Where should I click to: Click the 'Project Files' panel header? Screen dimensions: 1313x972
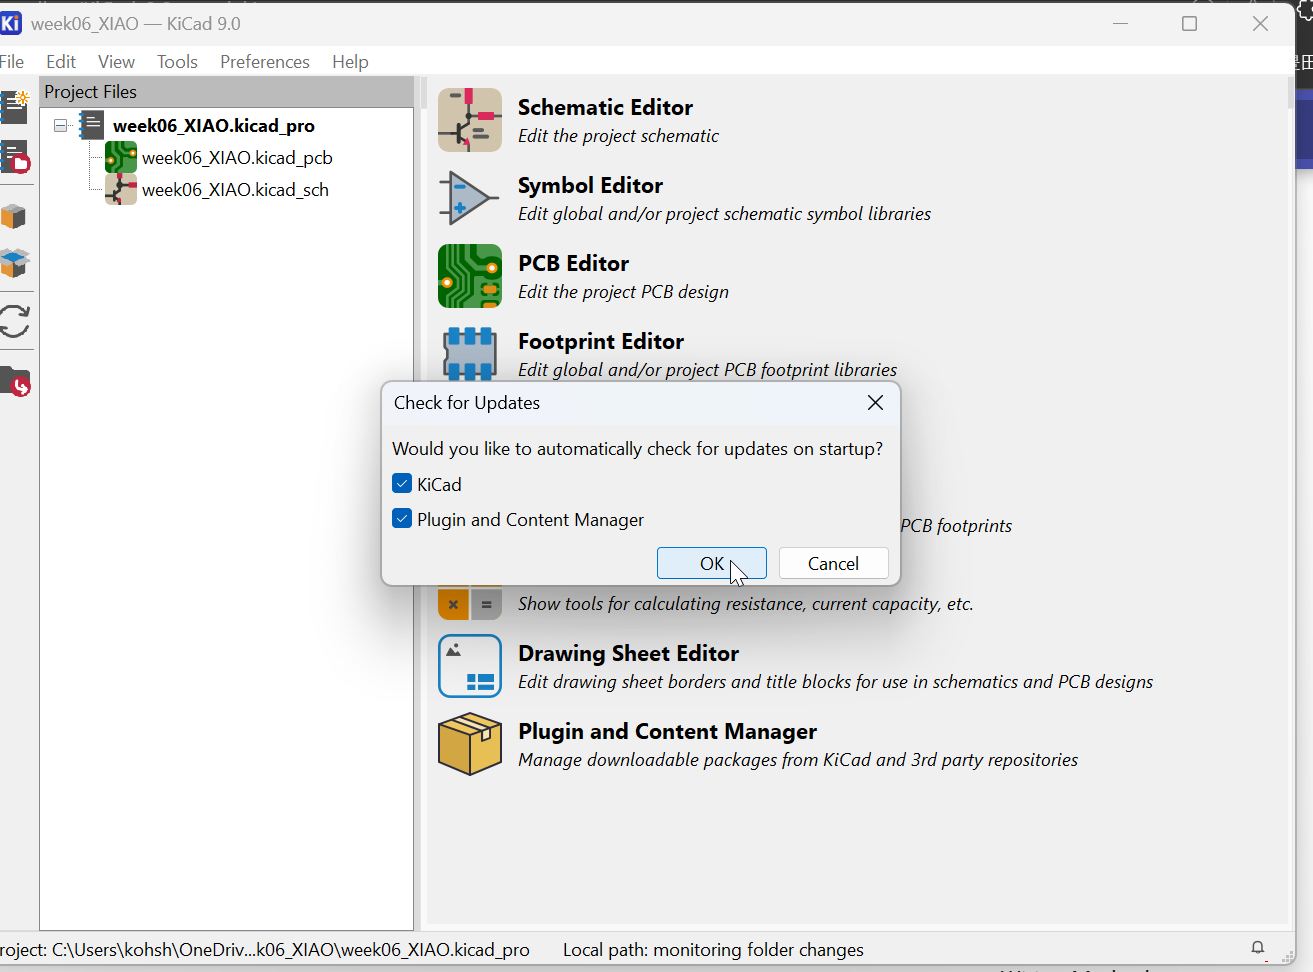(x=227, y=92)
